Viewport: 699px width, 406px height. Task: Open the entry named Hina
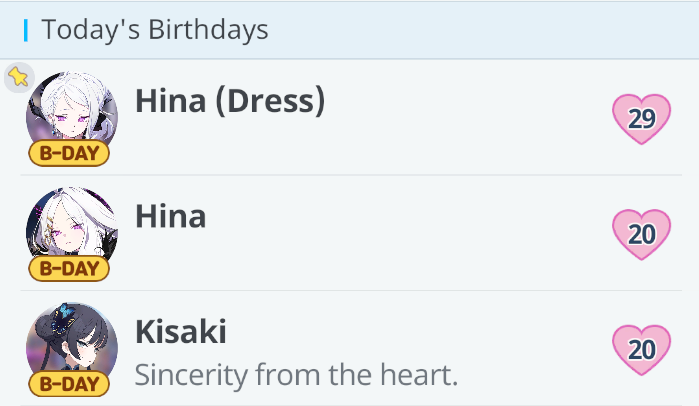[x=171, y=216]
